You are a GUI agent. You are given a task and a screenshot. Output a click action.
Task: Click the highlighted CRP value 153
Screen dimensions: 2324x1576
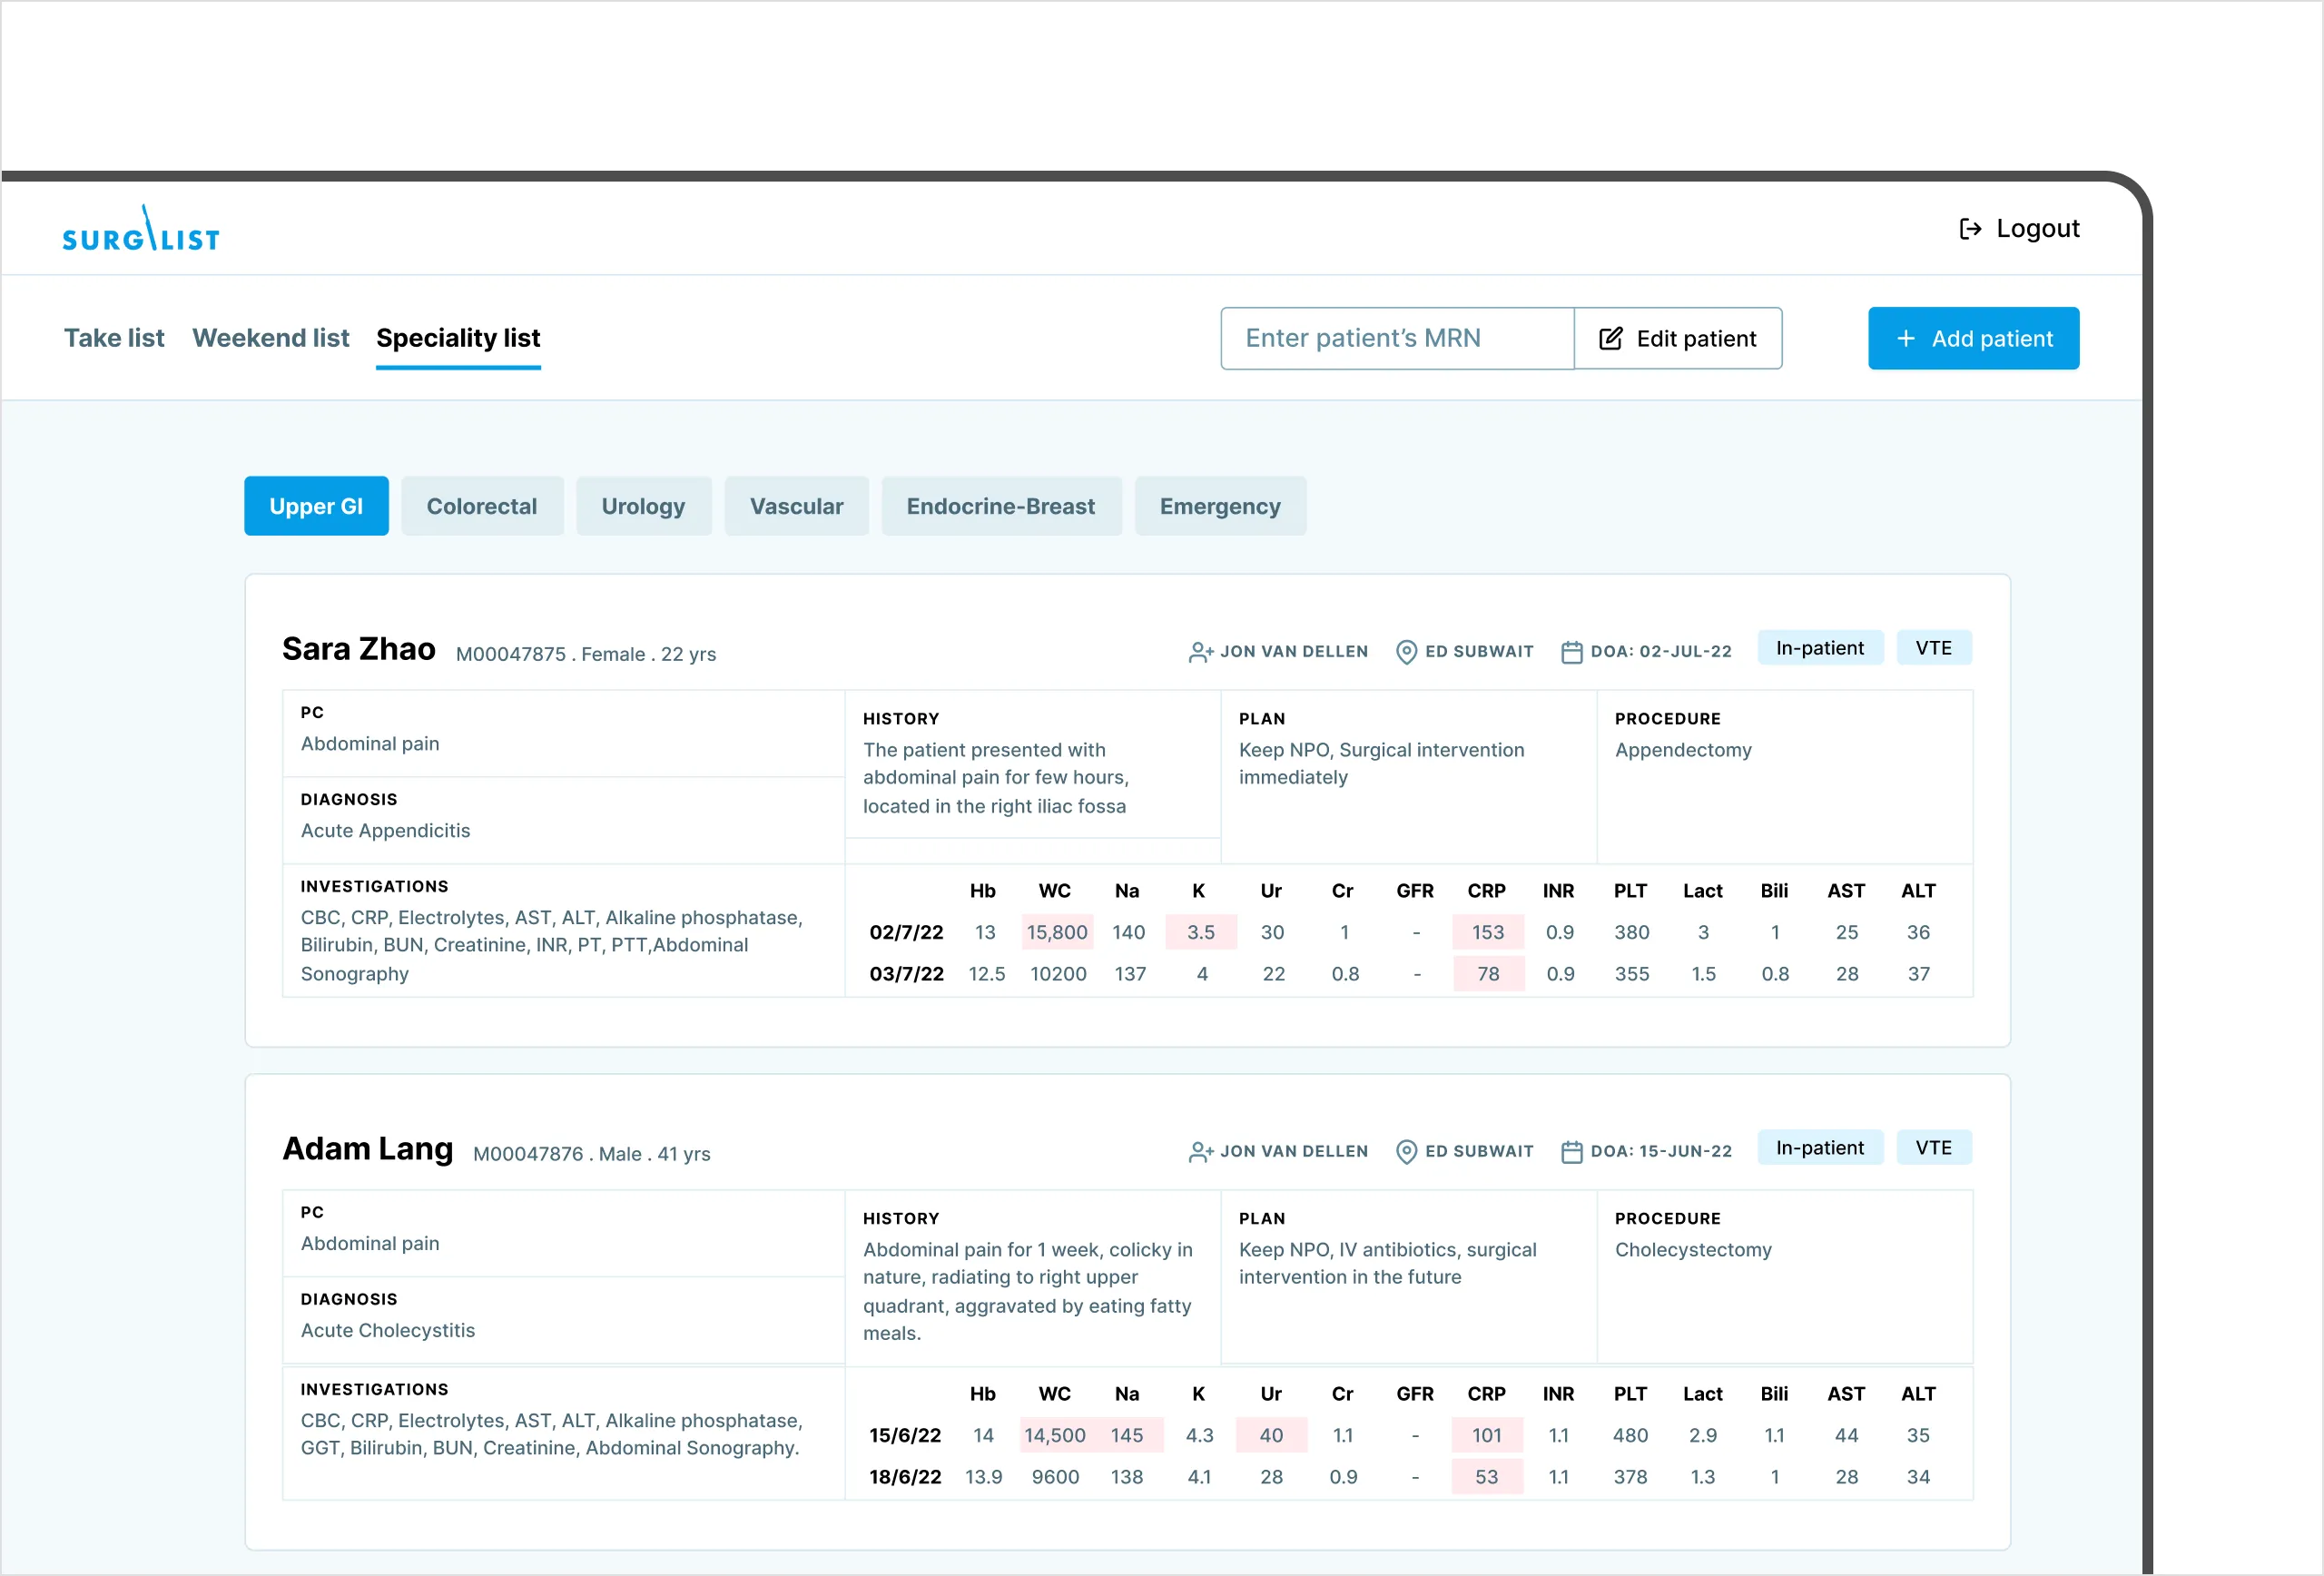tap(1488, 932)
